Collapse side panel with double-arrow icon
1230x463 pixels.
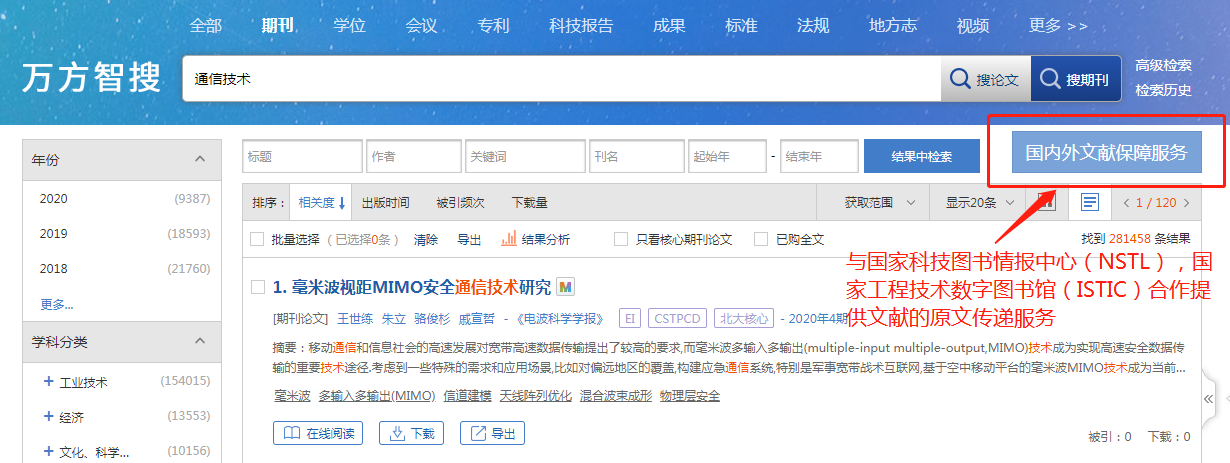coord(1208,398)
